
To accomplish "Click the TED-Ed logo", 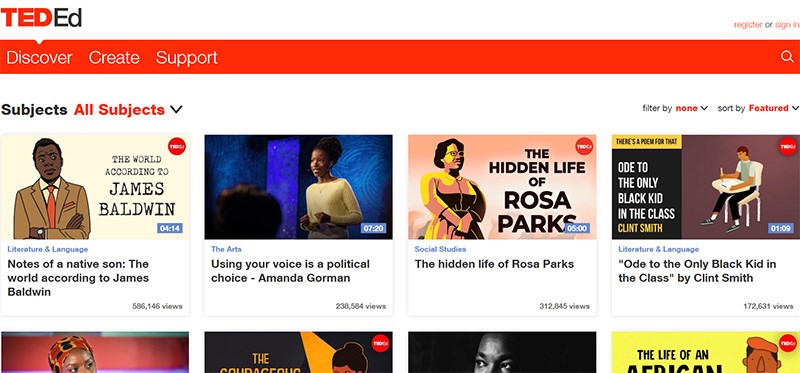I will point(41,17).
